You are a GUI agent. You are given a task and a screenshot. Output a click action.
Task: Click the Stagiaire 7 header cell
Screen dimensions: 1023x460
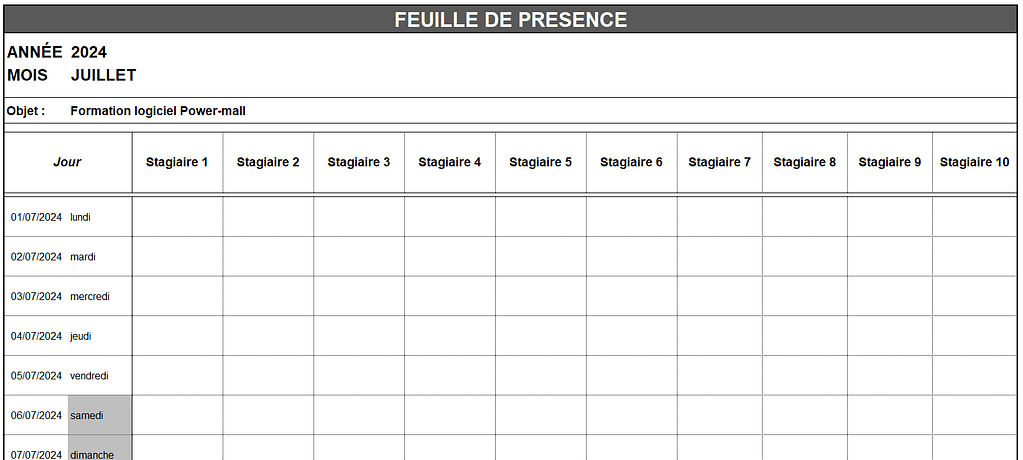click(x=719, y=162)
